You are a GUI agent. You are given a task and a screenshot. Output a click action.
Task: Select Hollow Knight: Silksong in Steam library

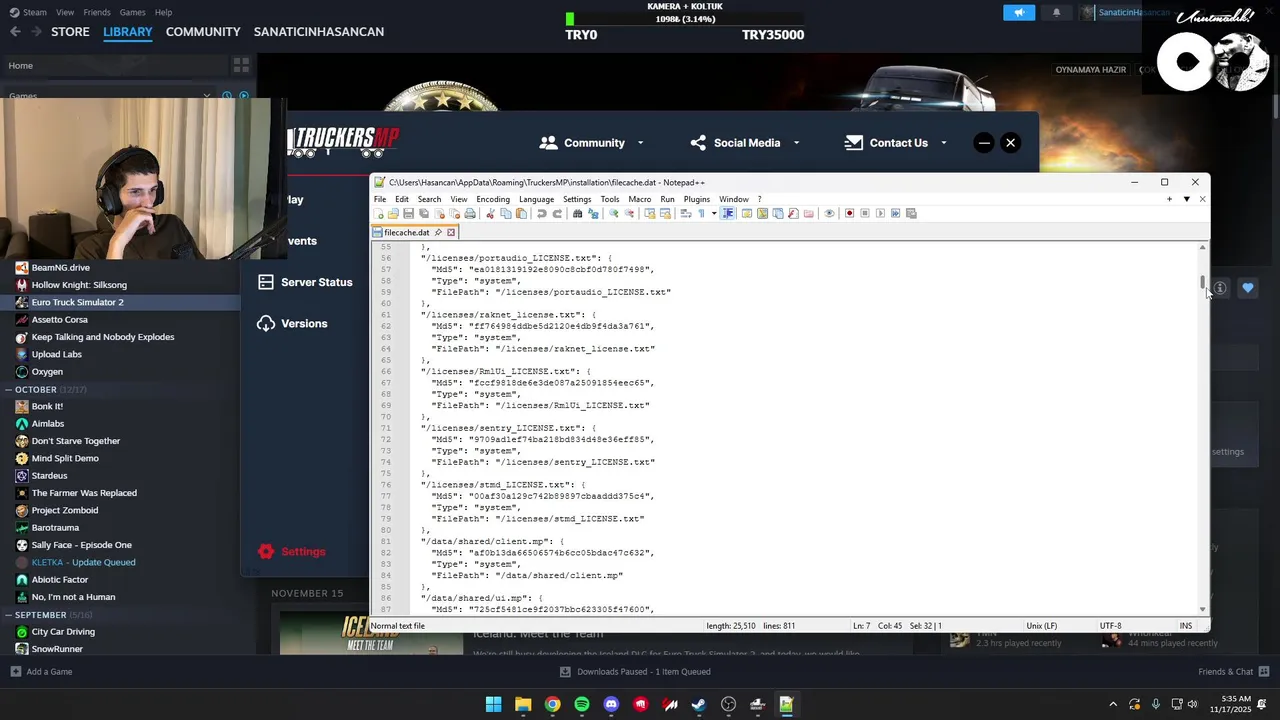click(79, 285)
